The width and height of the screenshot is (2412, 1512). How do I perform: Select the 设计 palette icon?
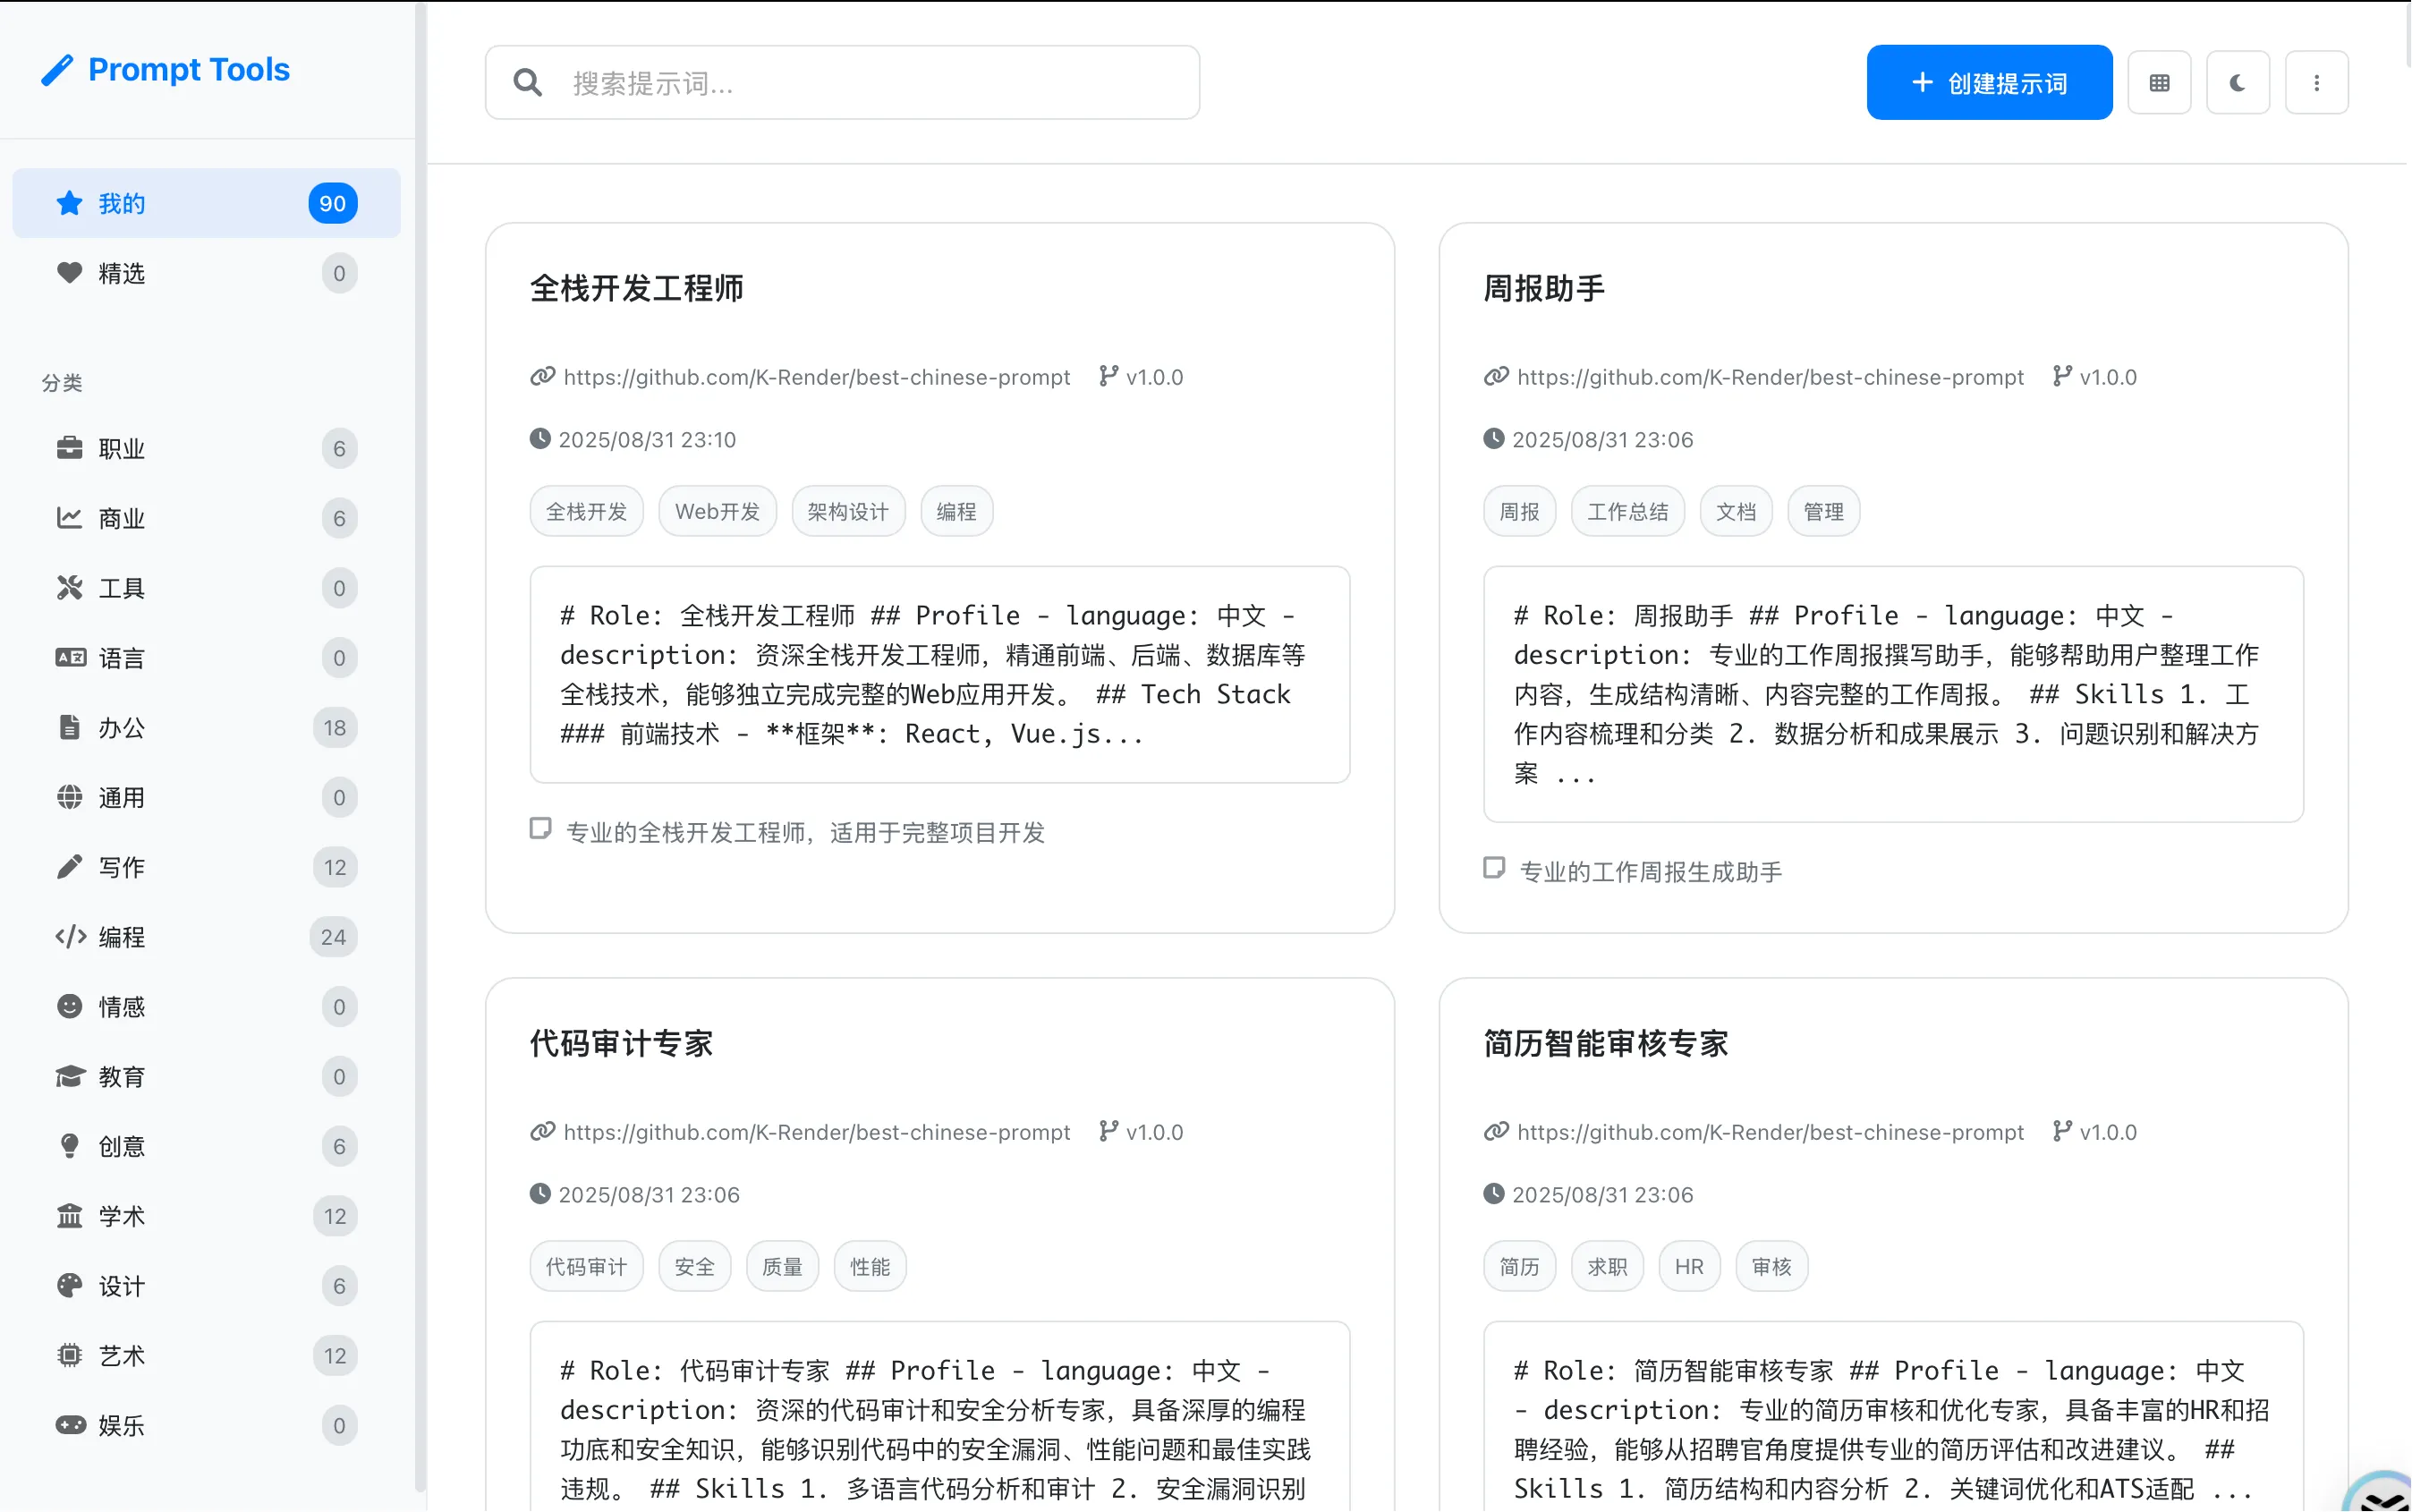pos(69,1286)
